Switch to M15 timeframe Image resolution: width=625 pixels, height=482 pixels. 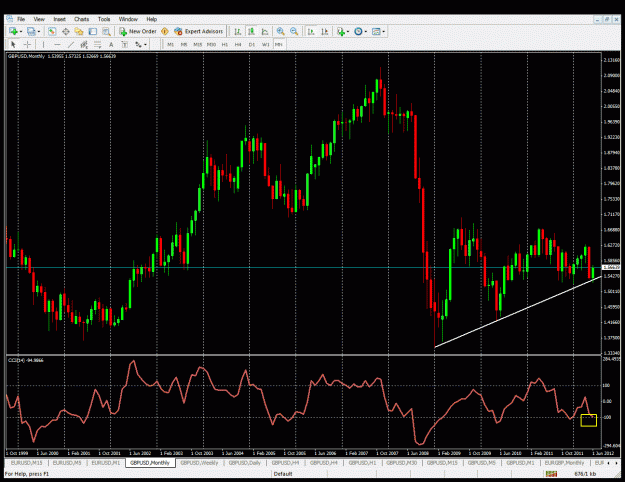197,44
